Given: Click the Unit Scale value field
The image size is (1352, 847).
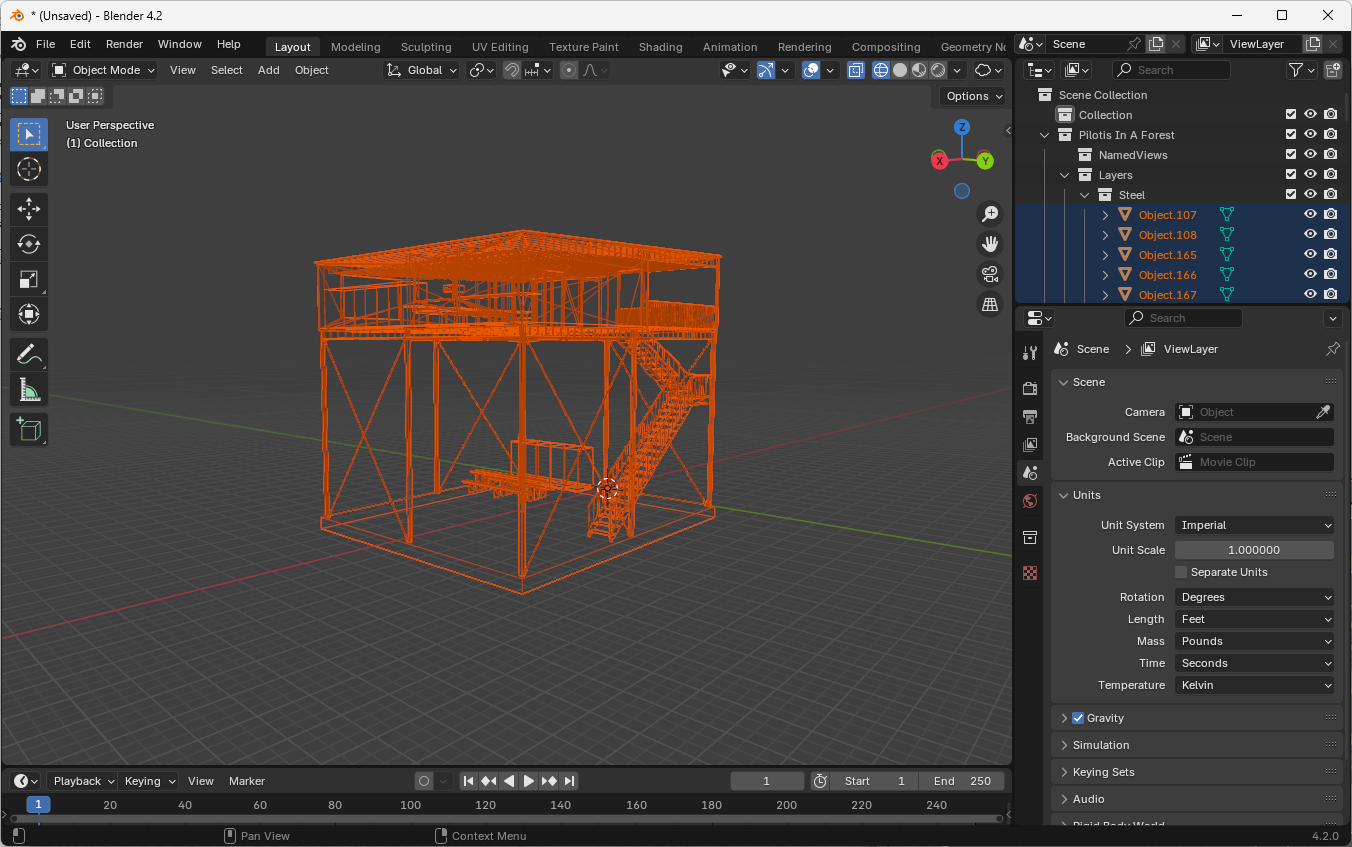Looking at the screenshot, I should (1254, 550).
